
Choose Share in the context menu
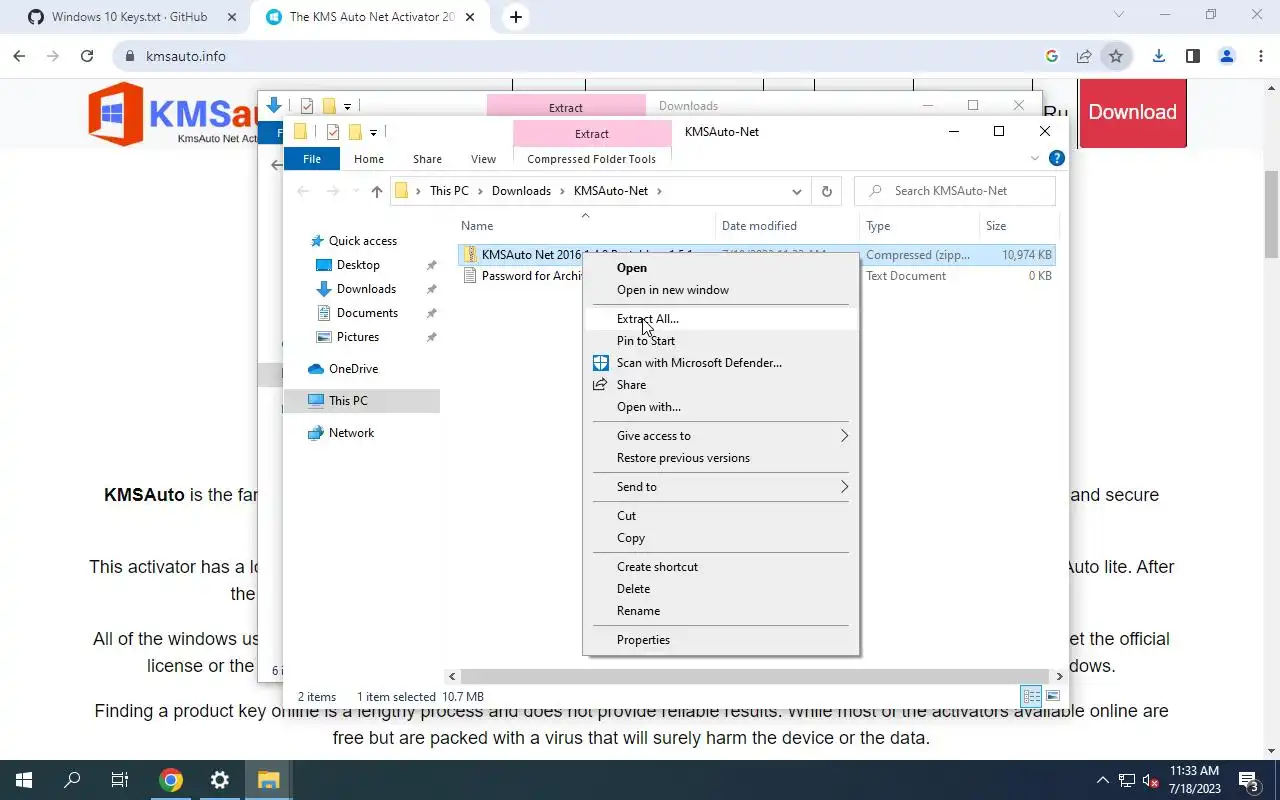[x=631, y=384]
